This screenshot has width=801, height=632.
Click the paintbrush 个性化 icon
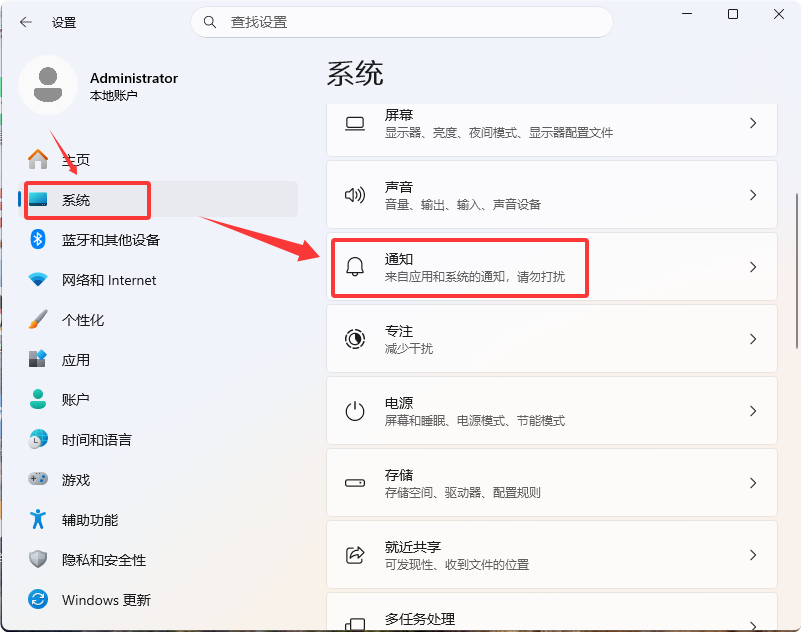click(x=38, y=319)
